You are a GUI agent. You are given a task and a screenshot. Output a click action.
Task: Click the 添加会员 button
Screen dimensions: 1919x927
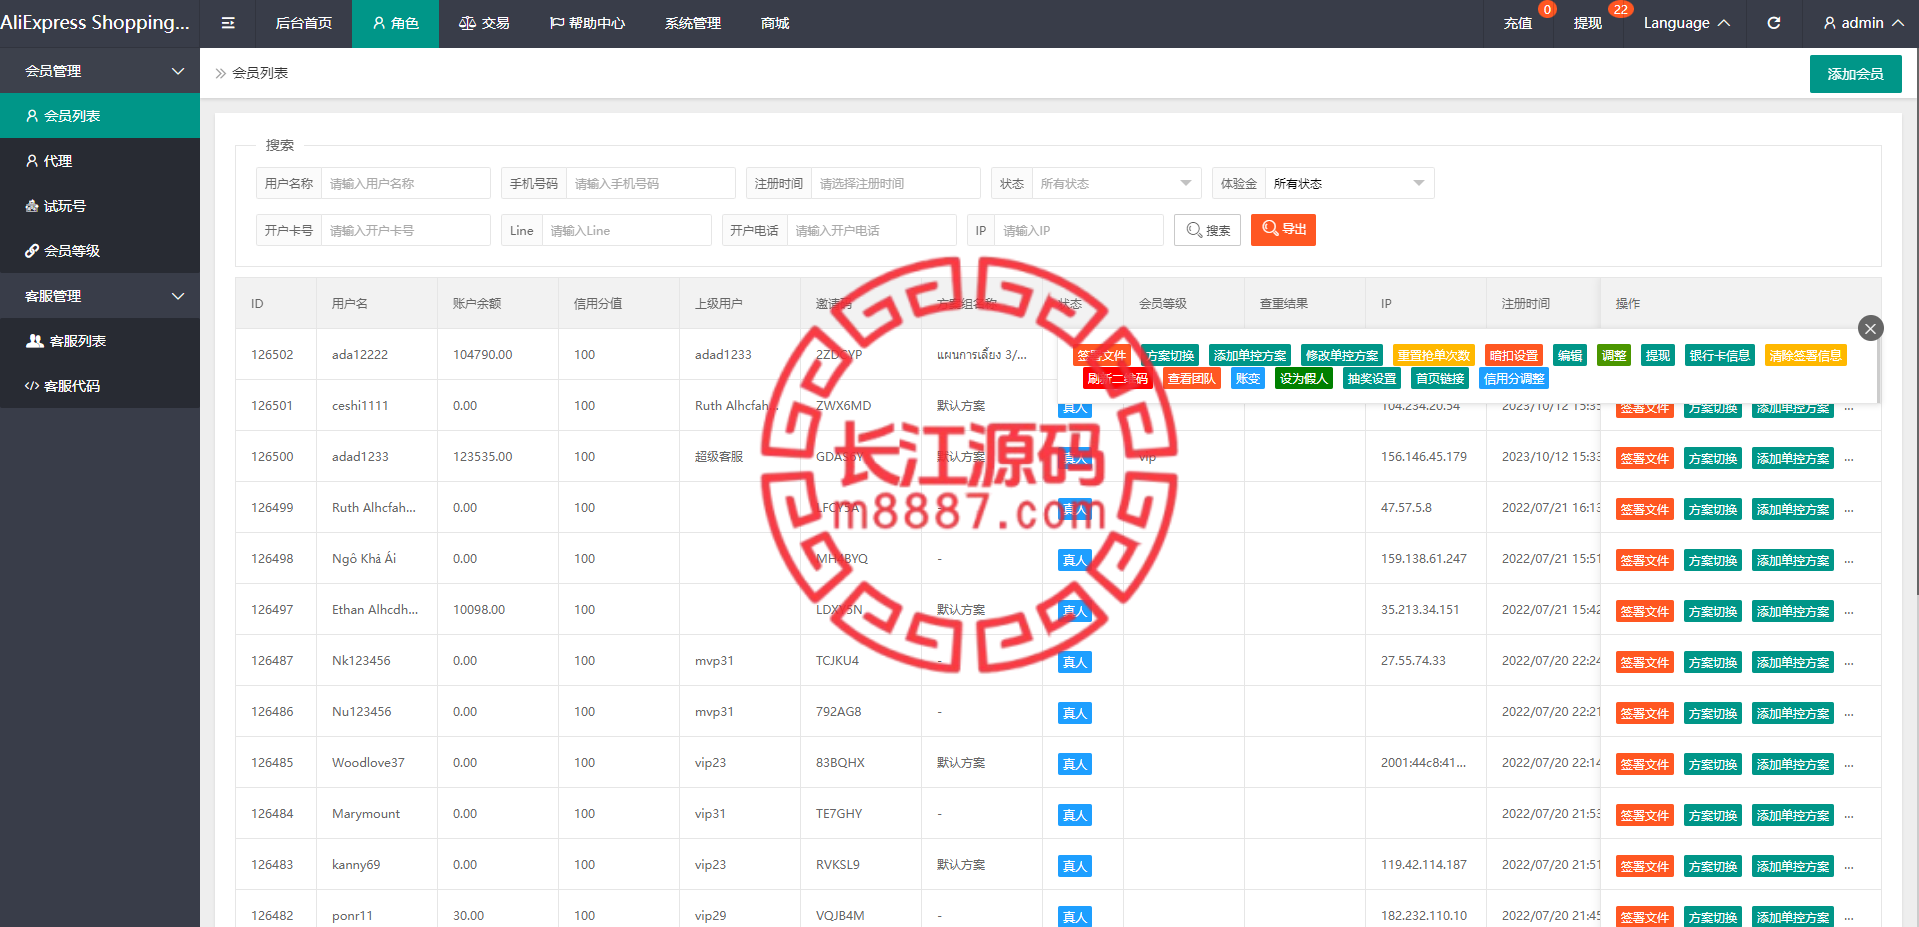[x=1855, y=74]
